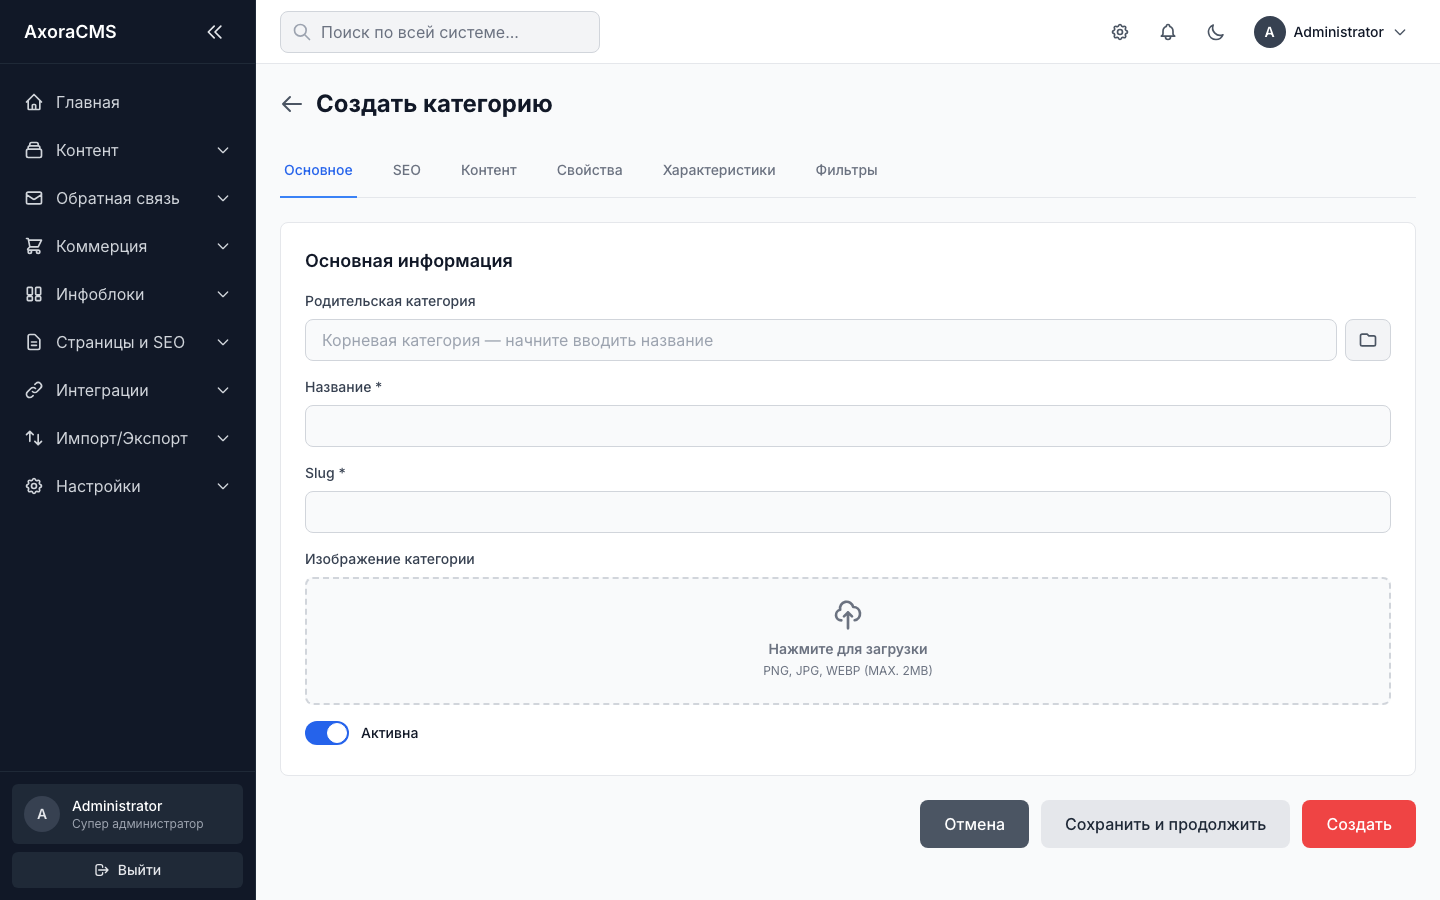Toggle the Активна switch
Viewport: 1440px width, 900px height.
[327, 733]
